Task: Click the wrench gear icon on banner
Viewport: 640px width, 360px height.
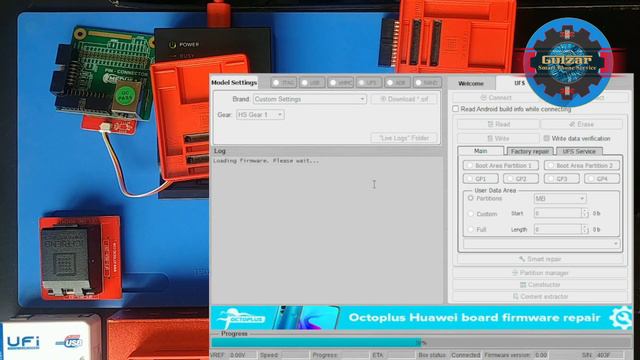Action: (620, 318)
